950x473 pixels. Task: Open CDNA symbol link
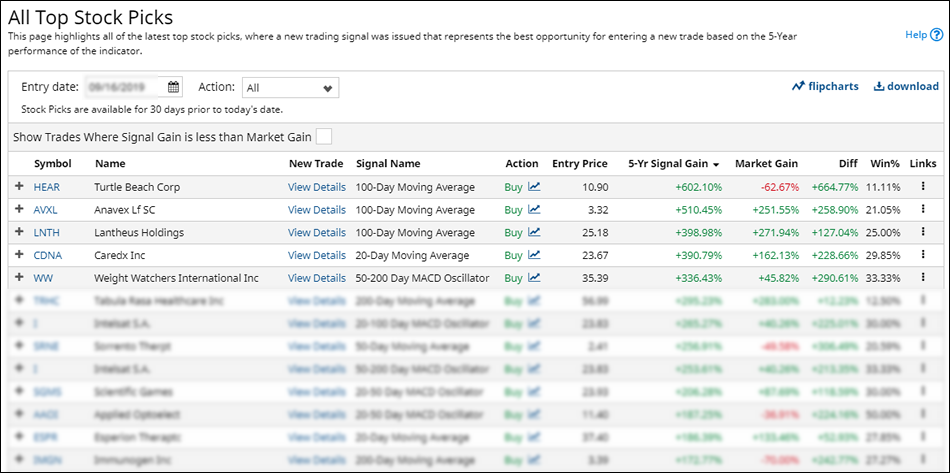tap(48, 256)
